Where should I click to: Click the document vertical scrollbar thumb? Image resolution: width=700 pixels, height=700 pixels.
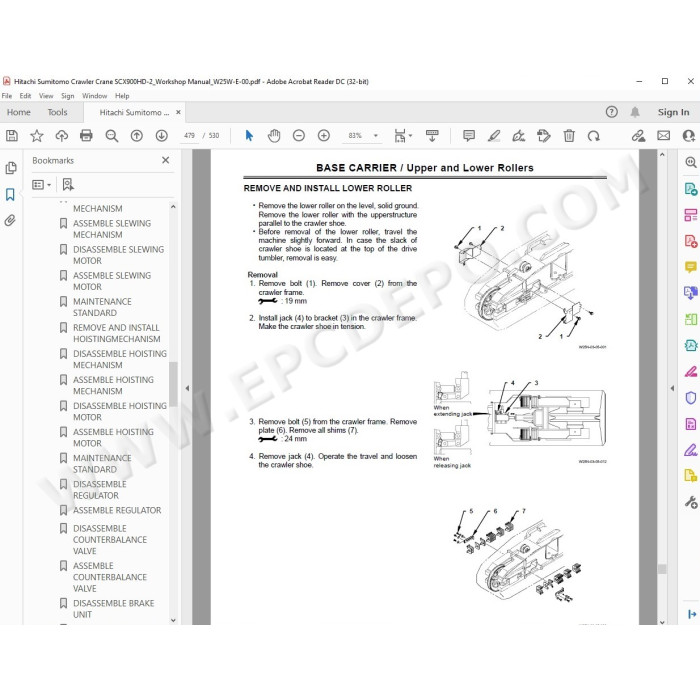tap(662, 569)
